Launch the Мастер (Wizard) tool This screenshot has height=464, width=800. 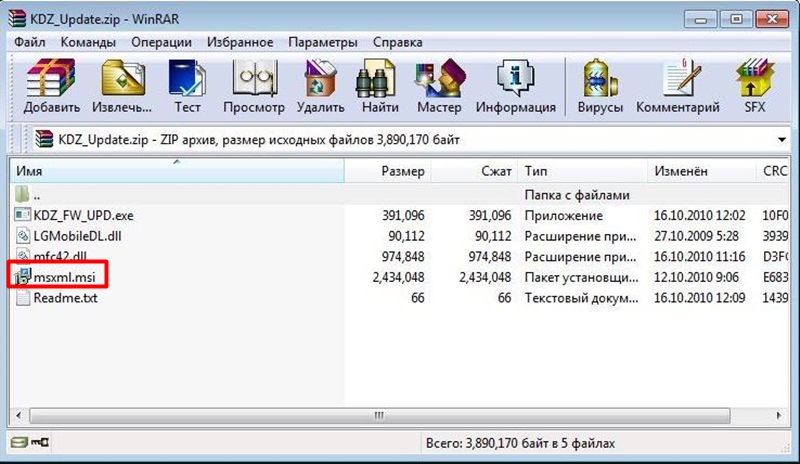[439, 77]
